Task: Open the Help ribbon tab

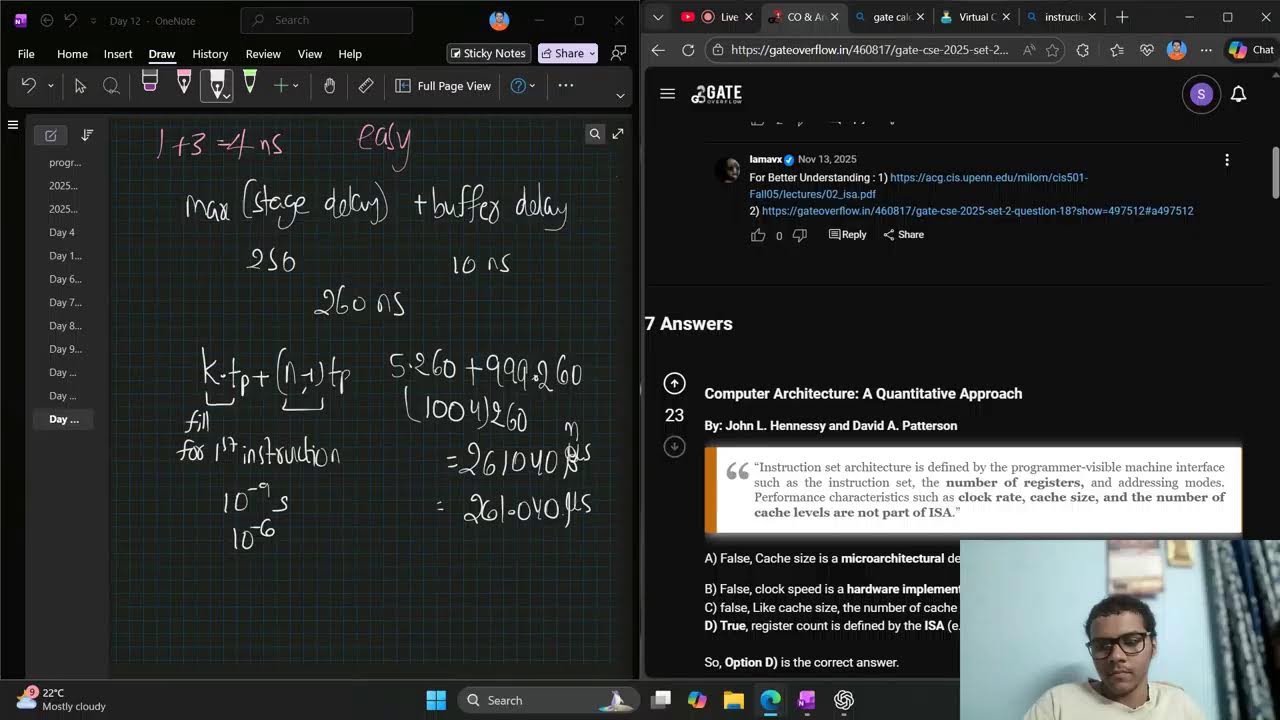Action: [350, 54]
